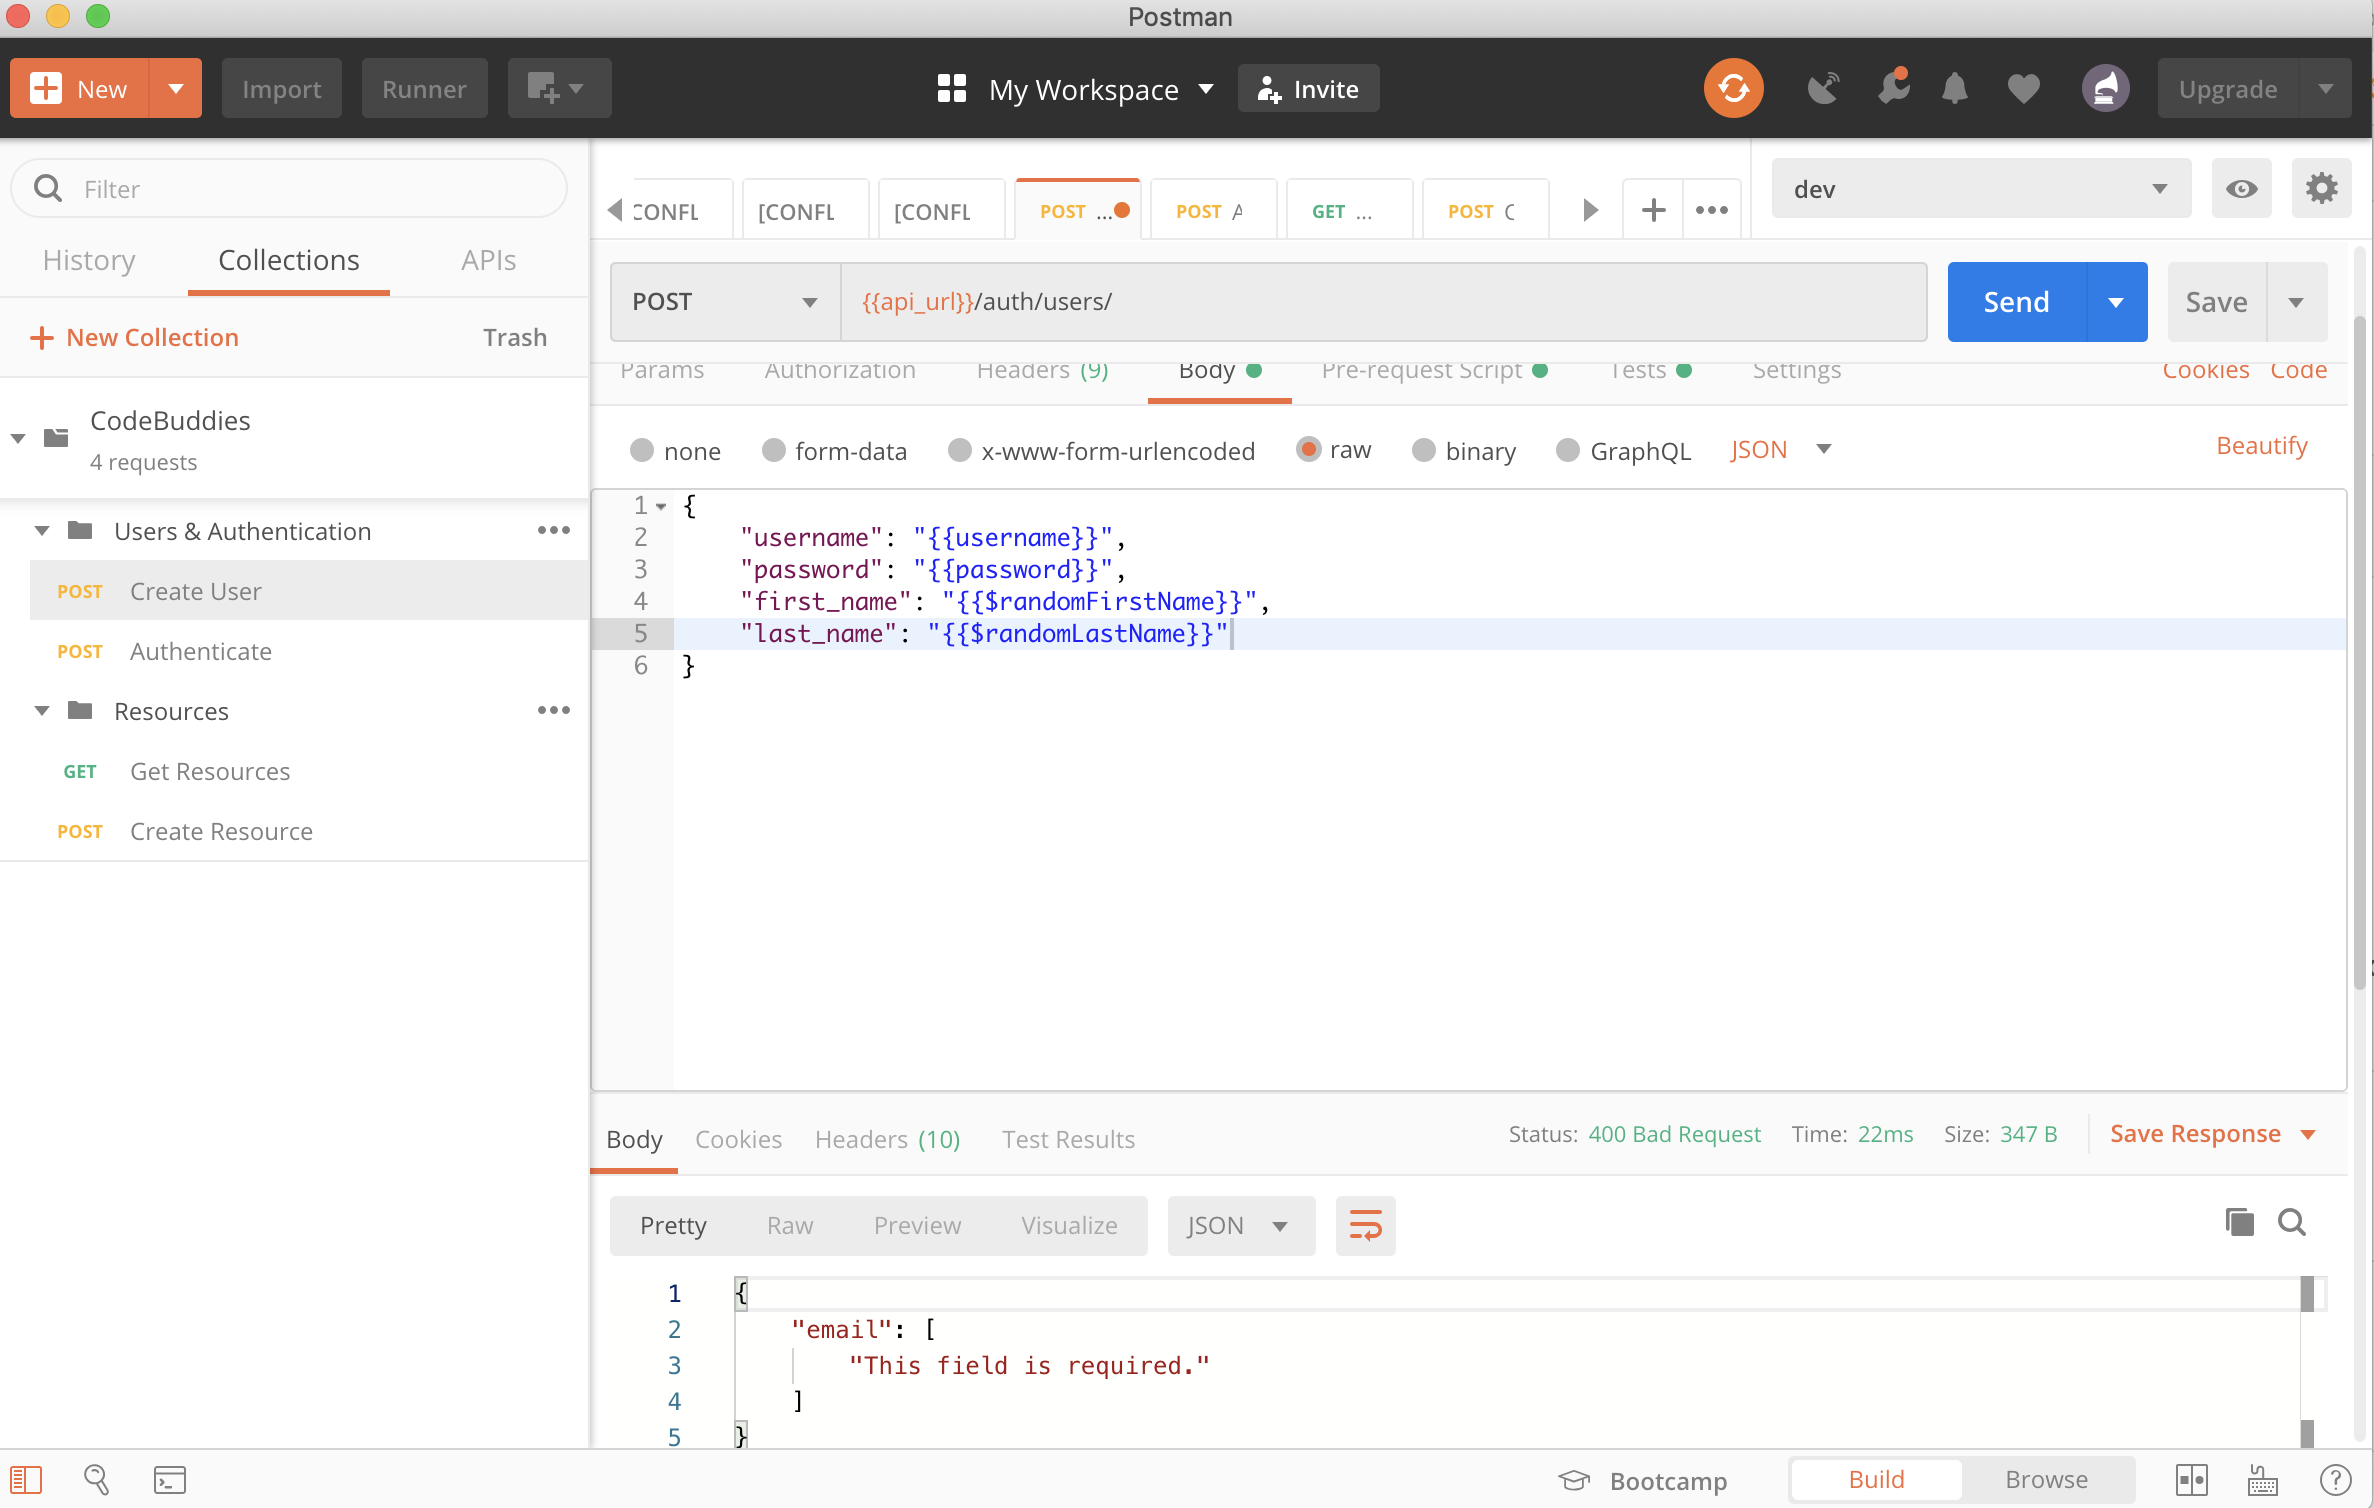Click the environment quick look eye icon

click(2241, 189)
